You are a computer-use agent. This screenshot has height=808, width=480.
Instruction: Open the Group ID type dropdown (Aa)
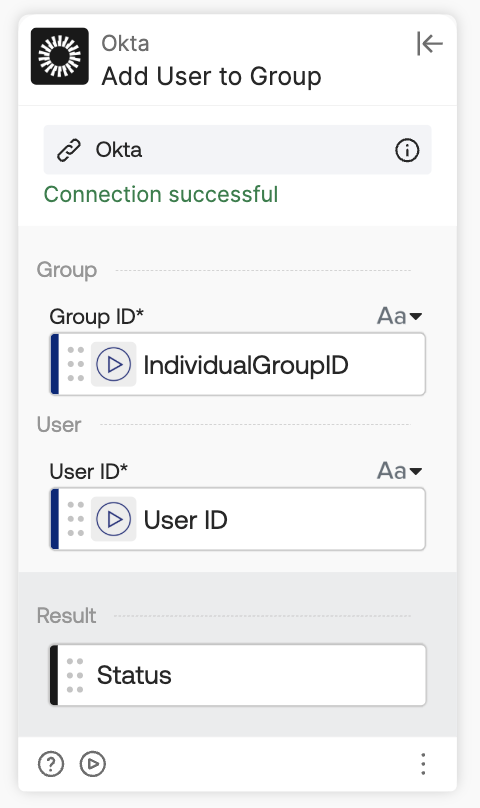tap(400, 316)
